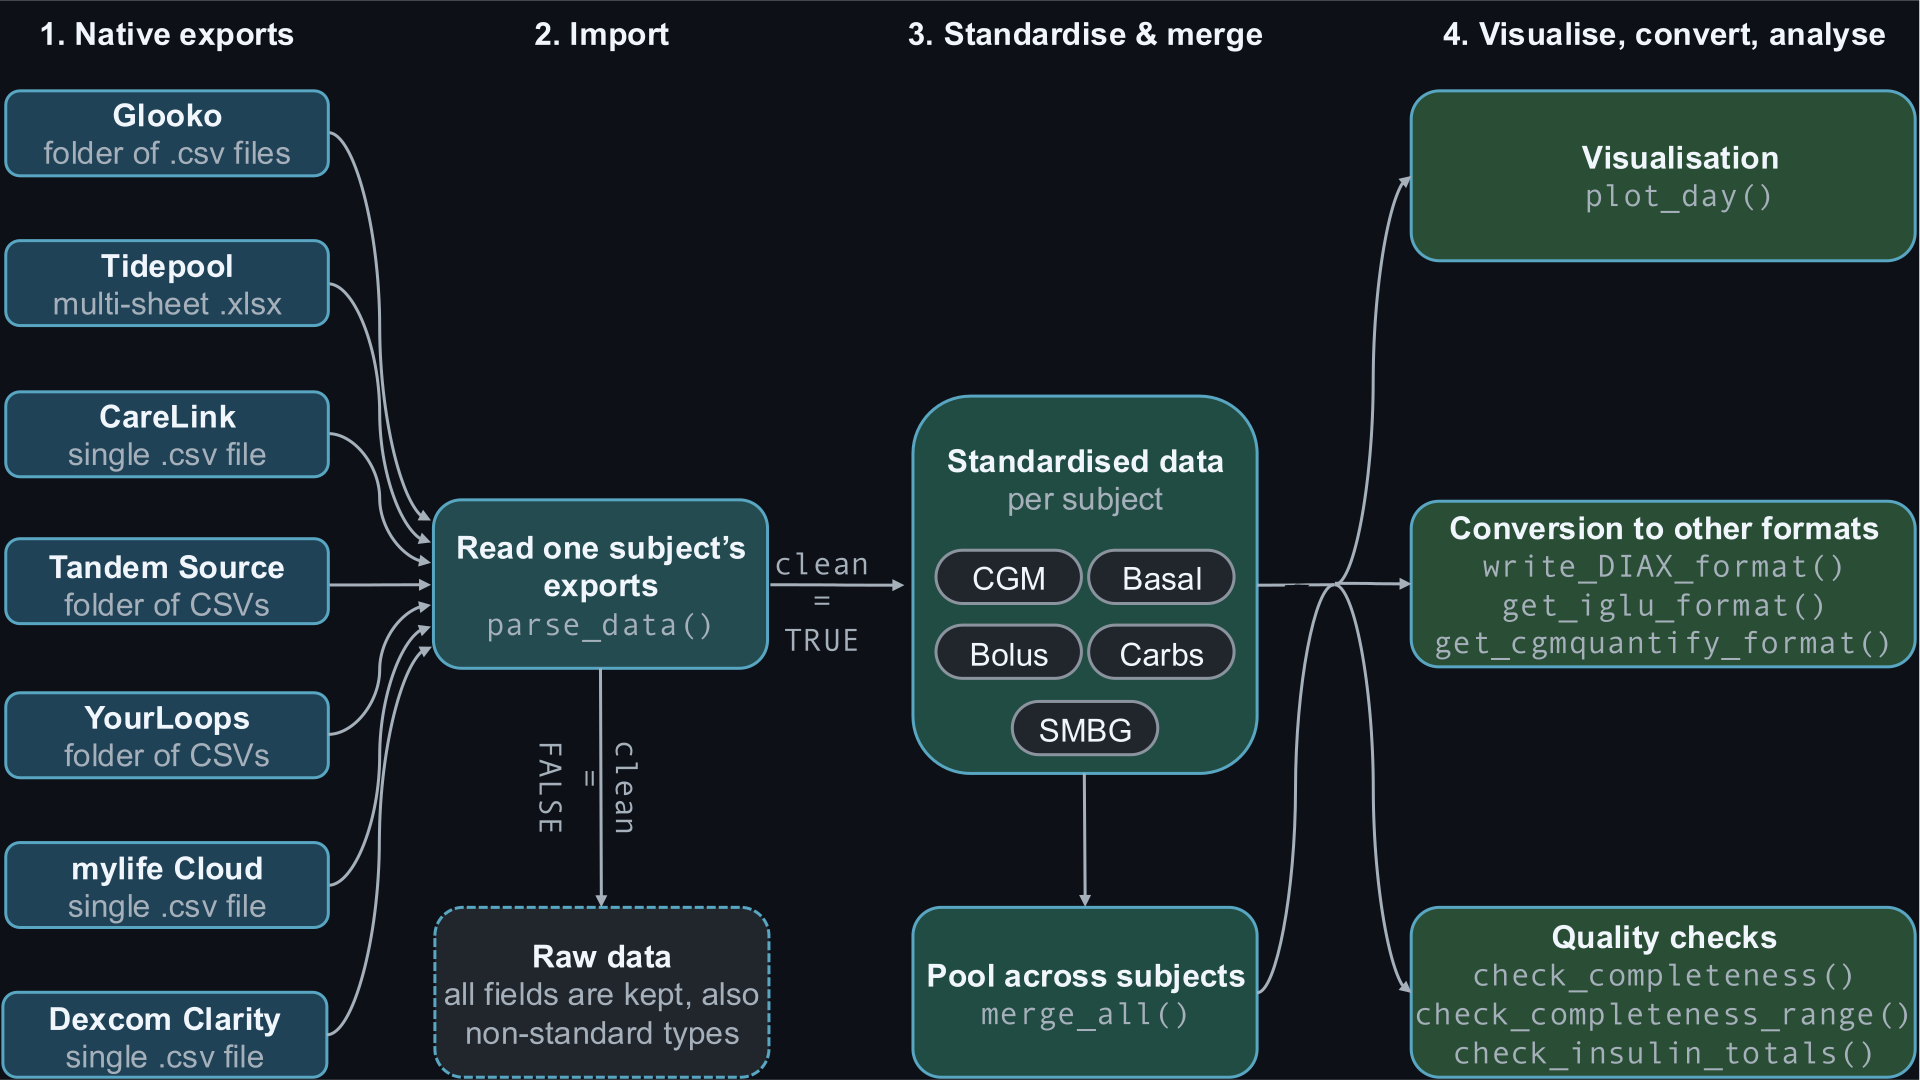The image size is (1920, 1080).
Task: Click the SMBG pill
Action: pos(1085,730)
